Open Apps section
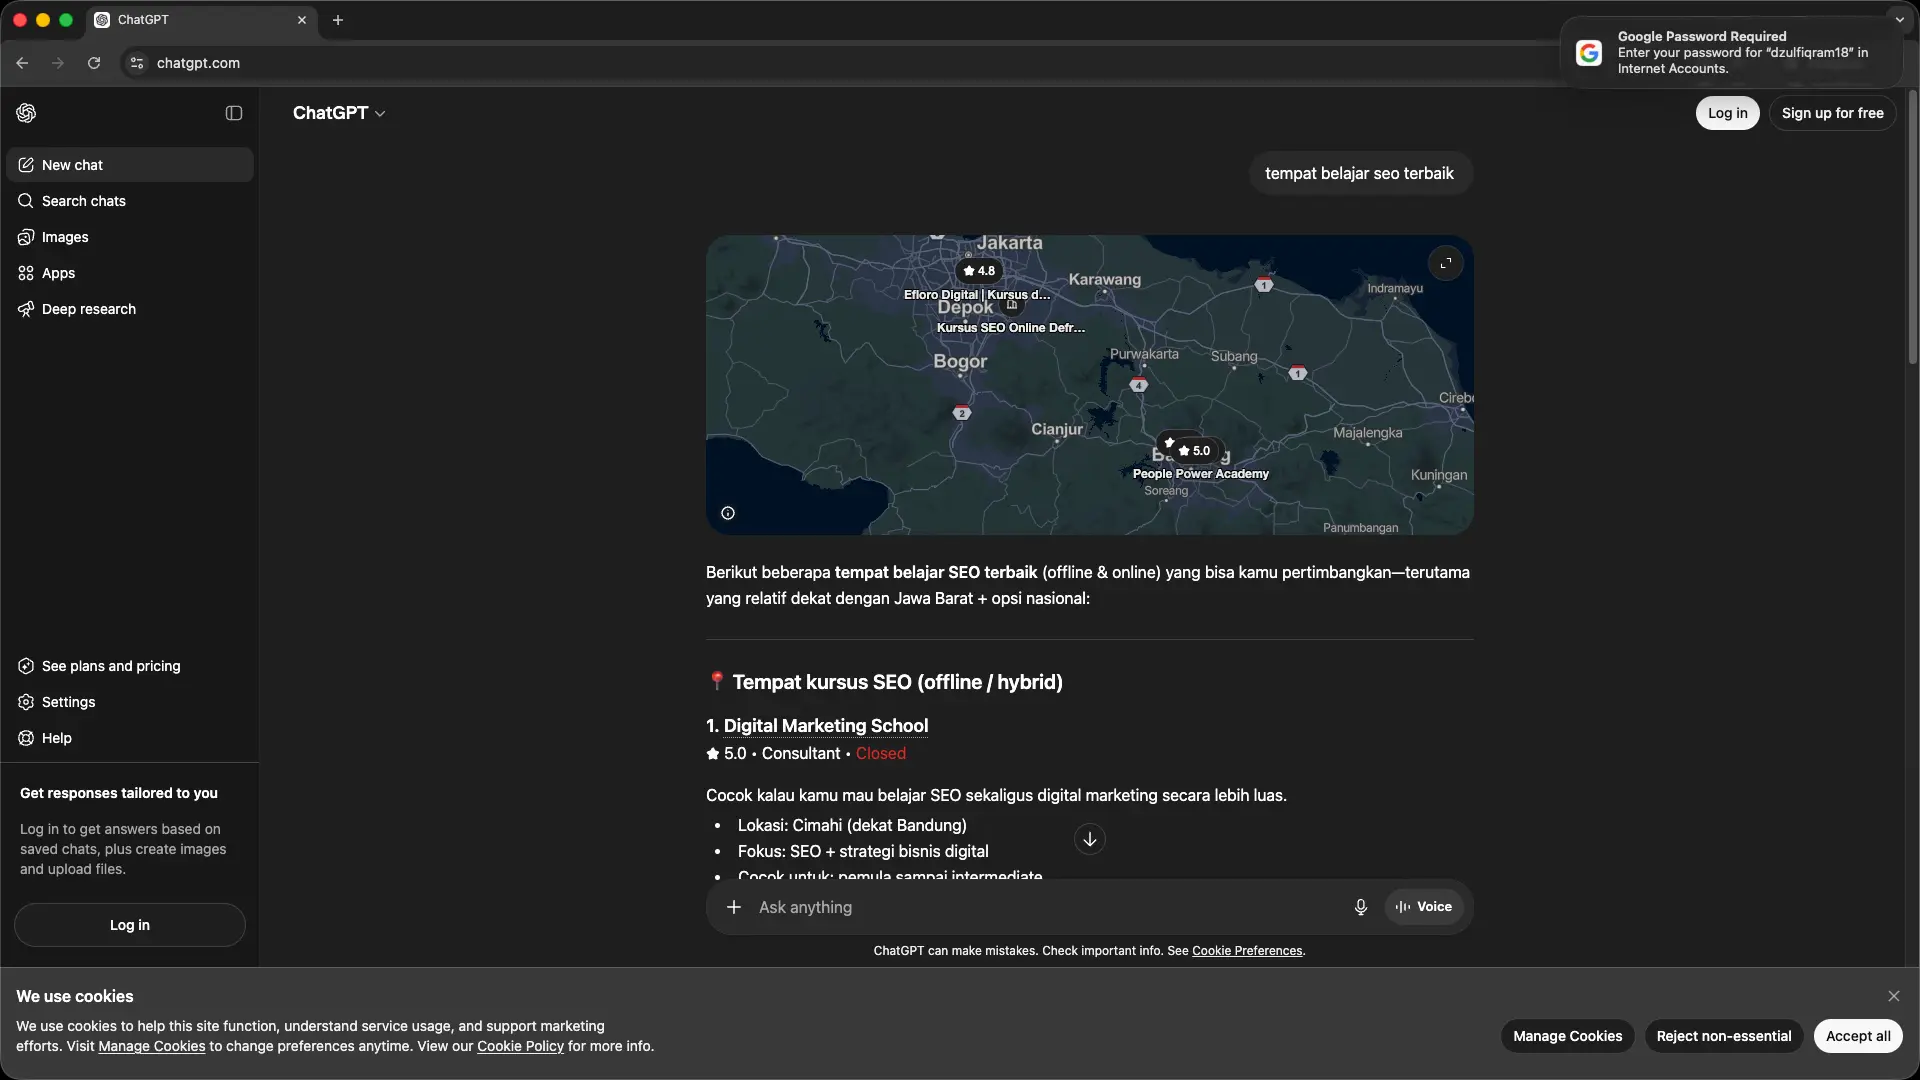1920x1080 pixels. point(130,273)
